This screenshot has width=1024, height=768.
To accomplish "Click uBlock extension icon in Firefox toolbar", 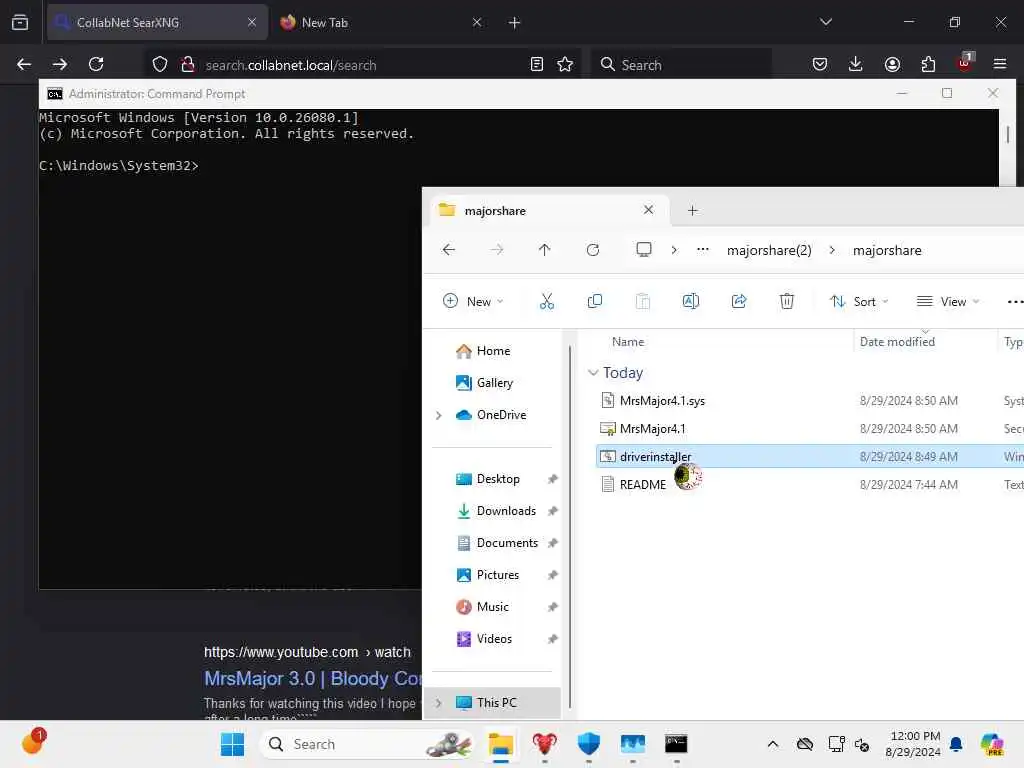I will point(965,63).
